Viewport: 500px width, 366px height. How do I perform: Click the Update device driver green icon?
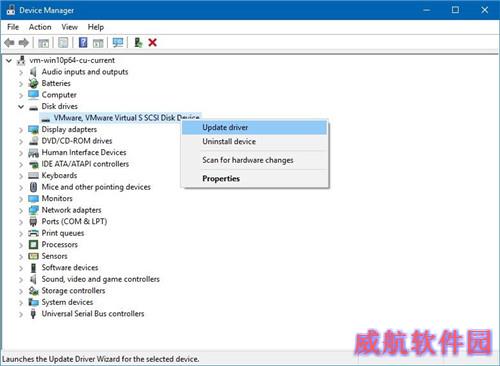point(138,43)
